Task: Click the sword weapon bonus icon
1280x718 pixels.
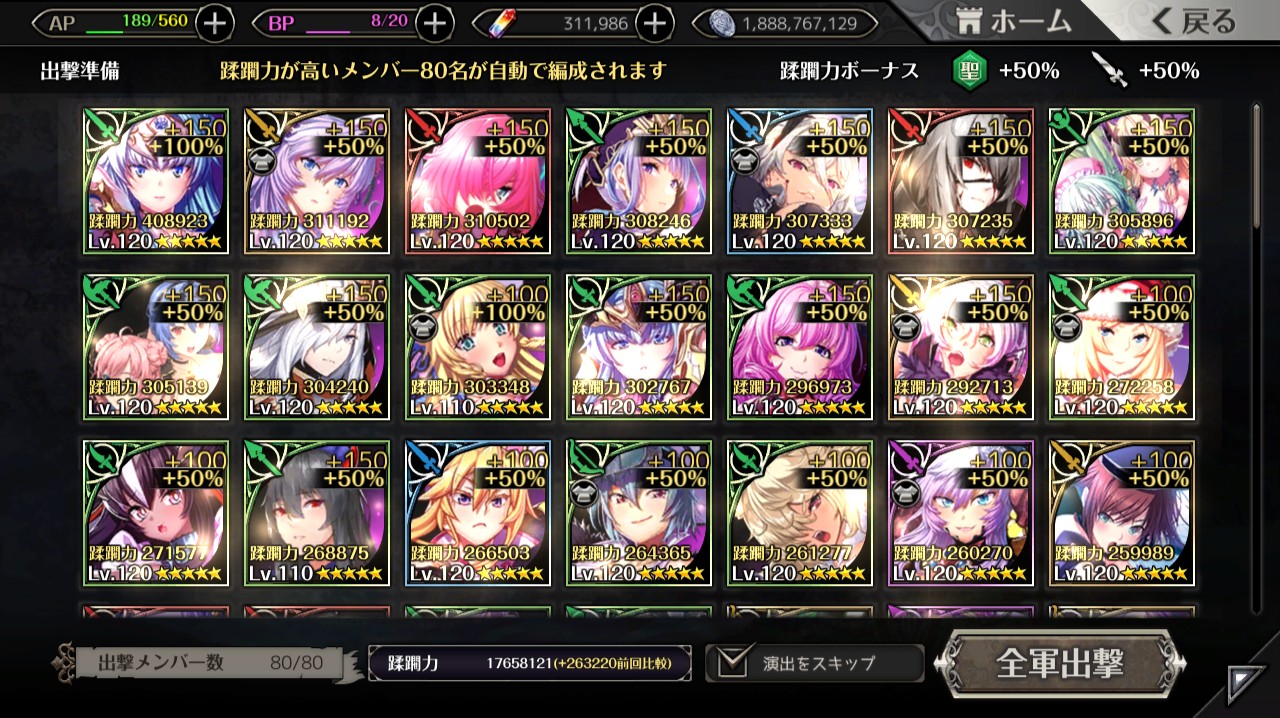Action: (1109, 70)
